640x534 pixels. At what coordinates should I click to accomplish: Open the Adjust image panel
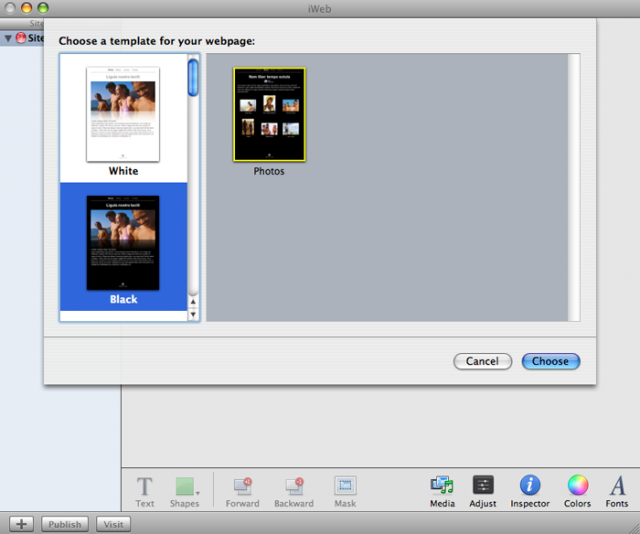pos(483,492)
